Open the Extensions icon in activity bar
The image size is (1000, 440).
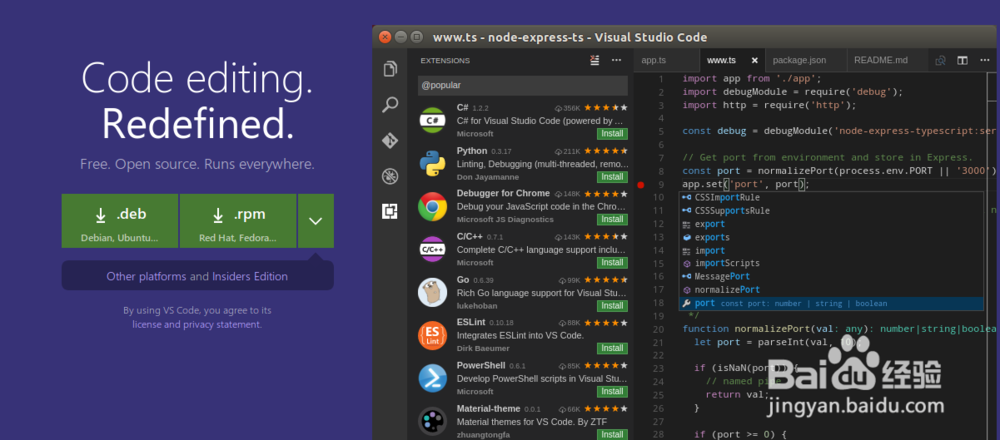click(x=390, y=211)
